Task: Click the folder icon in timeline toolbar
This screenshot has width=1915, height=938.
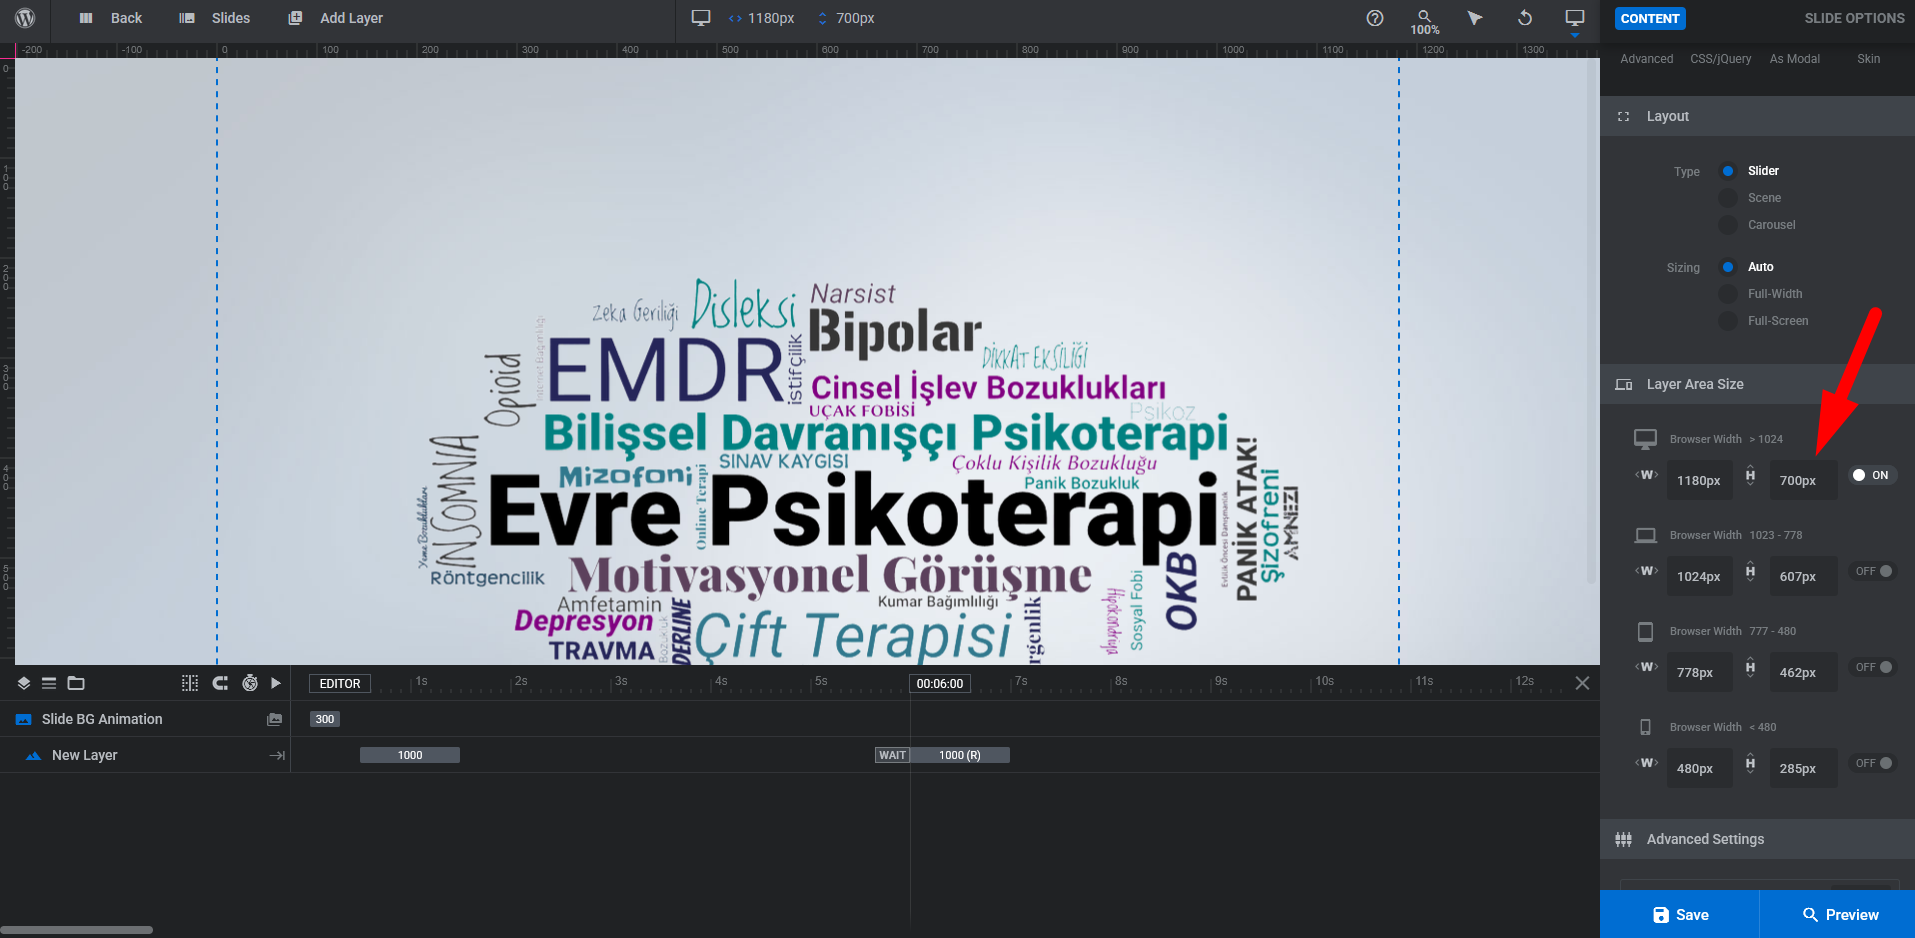Action: pyautogui.click(x=76, y=683)
